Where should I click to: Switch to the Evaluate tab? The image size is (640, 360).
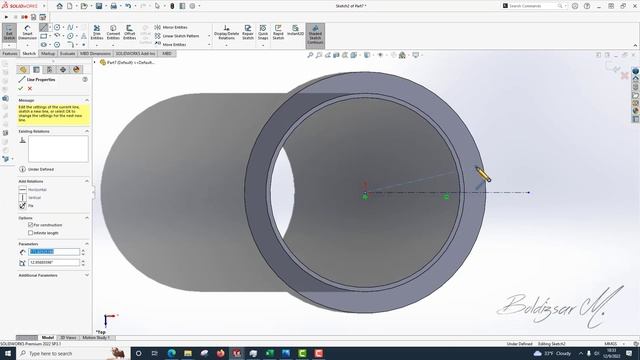(x=67, y=53)
